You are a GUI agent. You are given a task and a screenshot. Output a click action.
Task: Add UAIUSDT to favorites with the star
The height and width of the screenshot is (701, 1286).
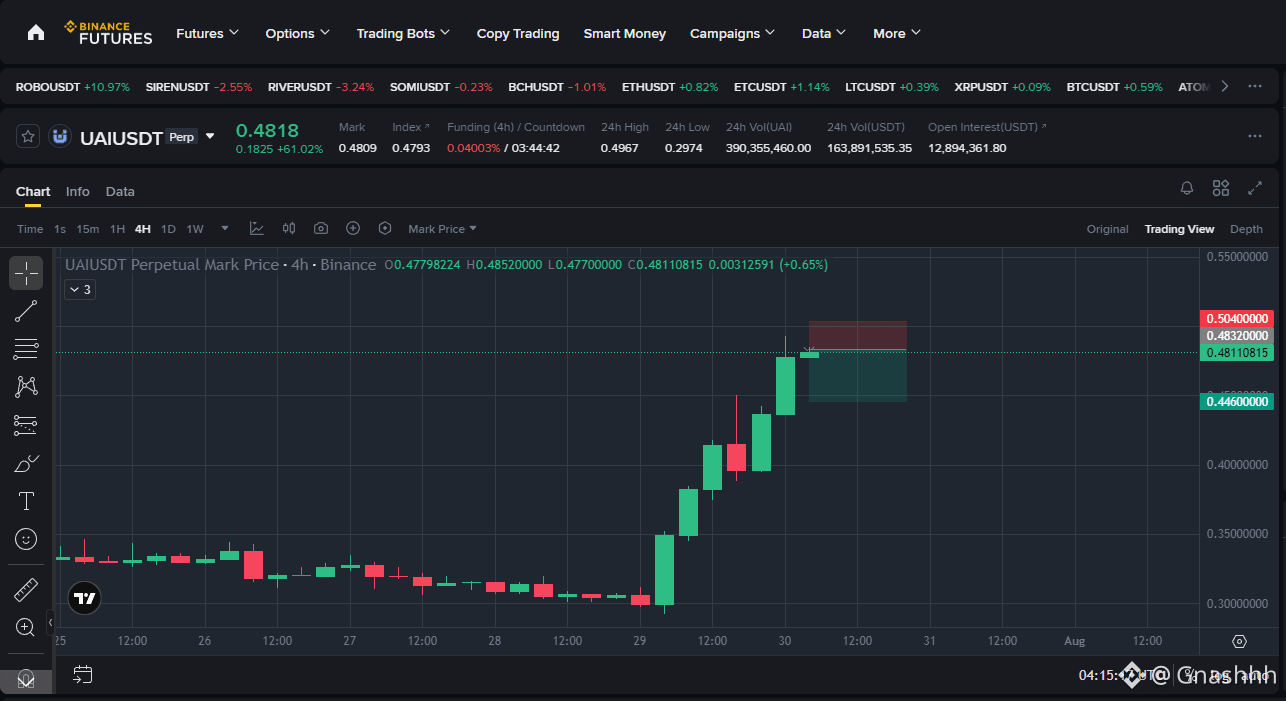[x=29, y=136]
